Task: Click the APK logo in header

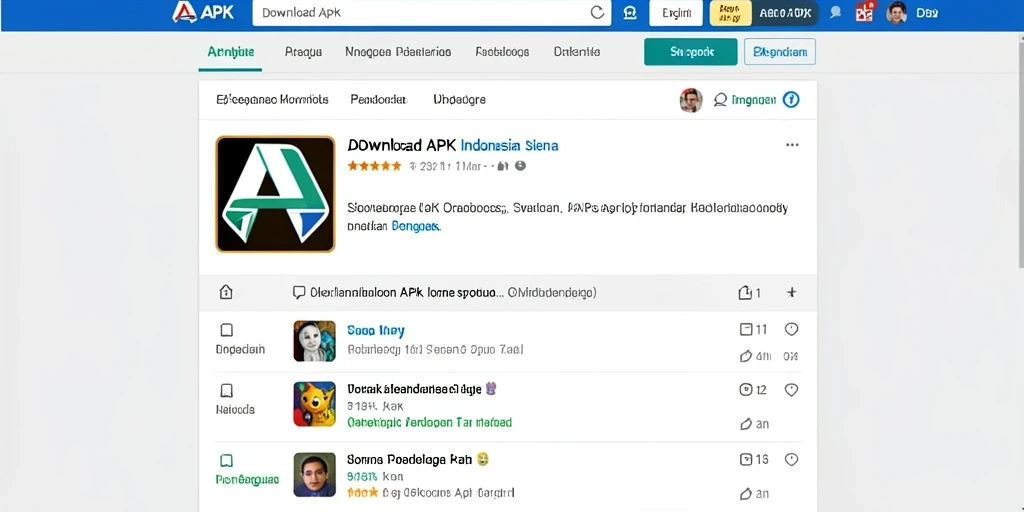Action: click(203, 12)
